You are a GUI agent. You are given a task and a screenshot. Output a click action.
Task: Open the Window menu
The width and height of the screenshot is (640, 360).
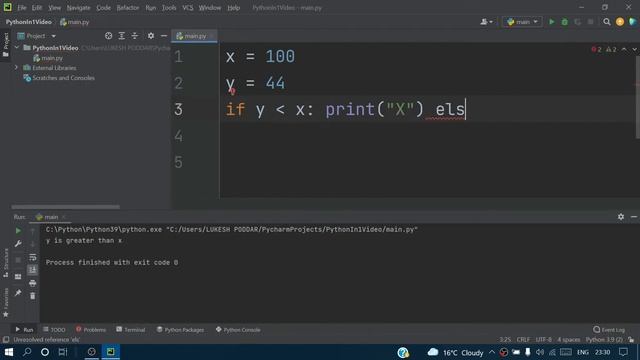[210, 8]
